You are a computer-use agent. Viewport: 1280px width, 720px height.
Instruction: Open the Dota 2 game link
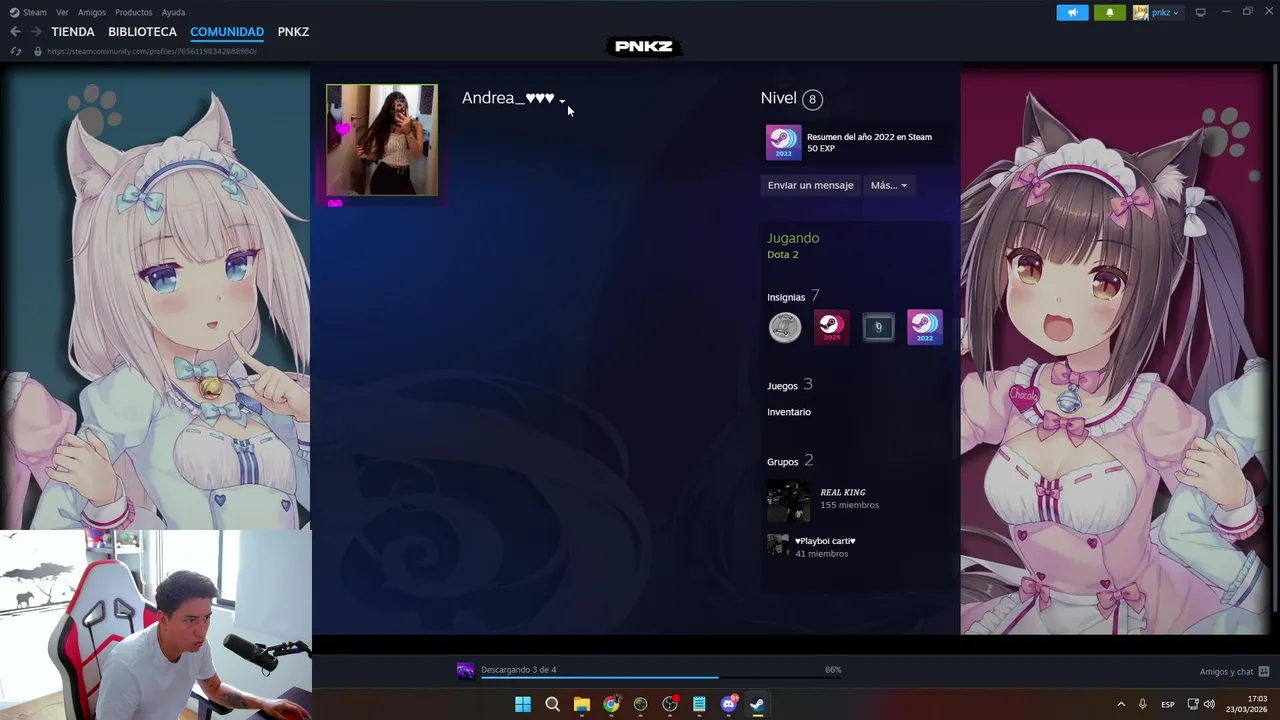pos(782,254)
